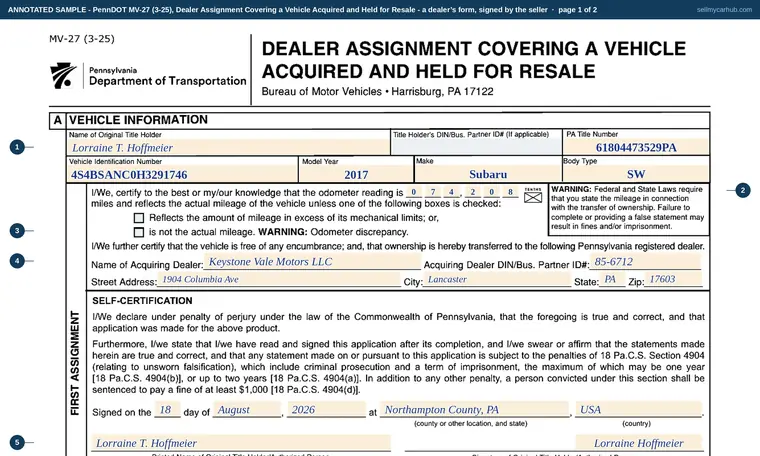Click the Model Year field showing 2017
This screenshot has width=760, height=456.
pyautogui.click(x=356, y=174)
